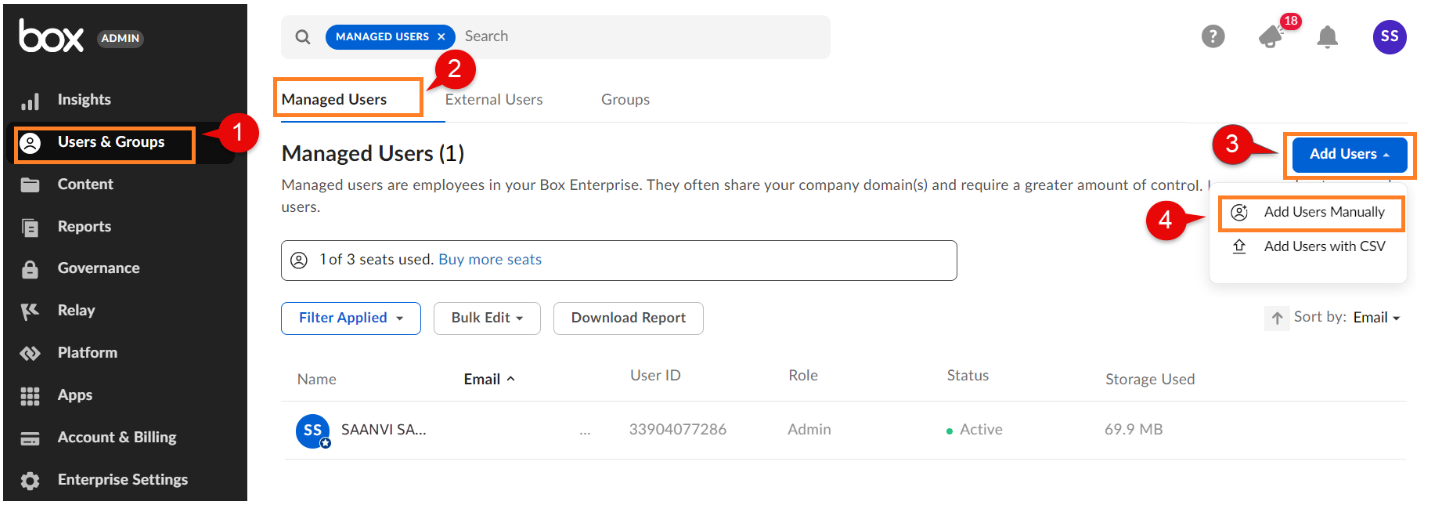
Task: Click the Platform icon in sidebar
Action: pos(30,353)
